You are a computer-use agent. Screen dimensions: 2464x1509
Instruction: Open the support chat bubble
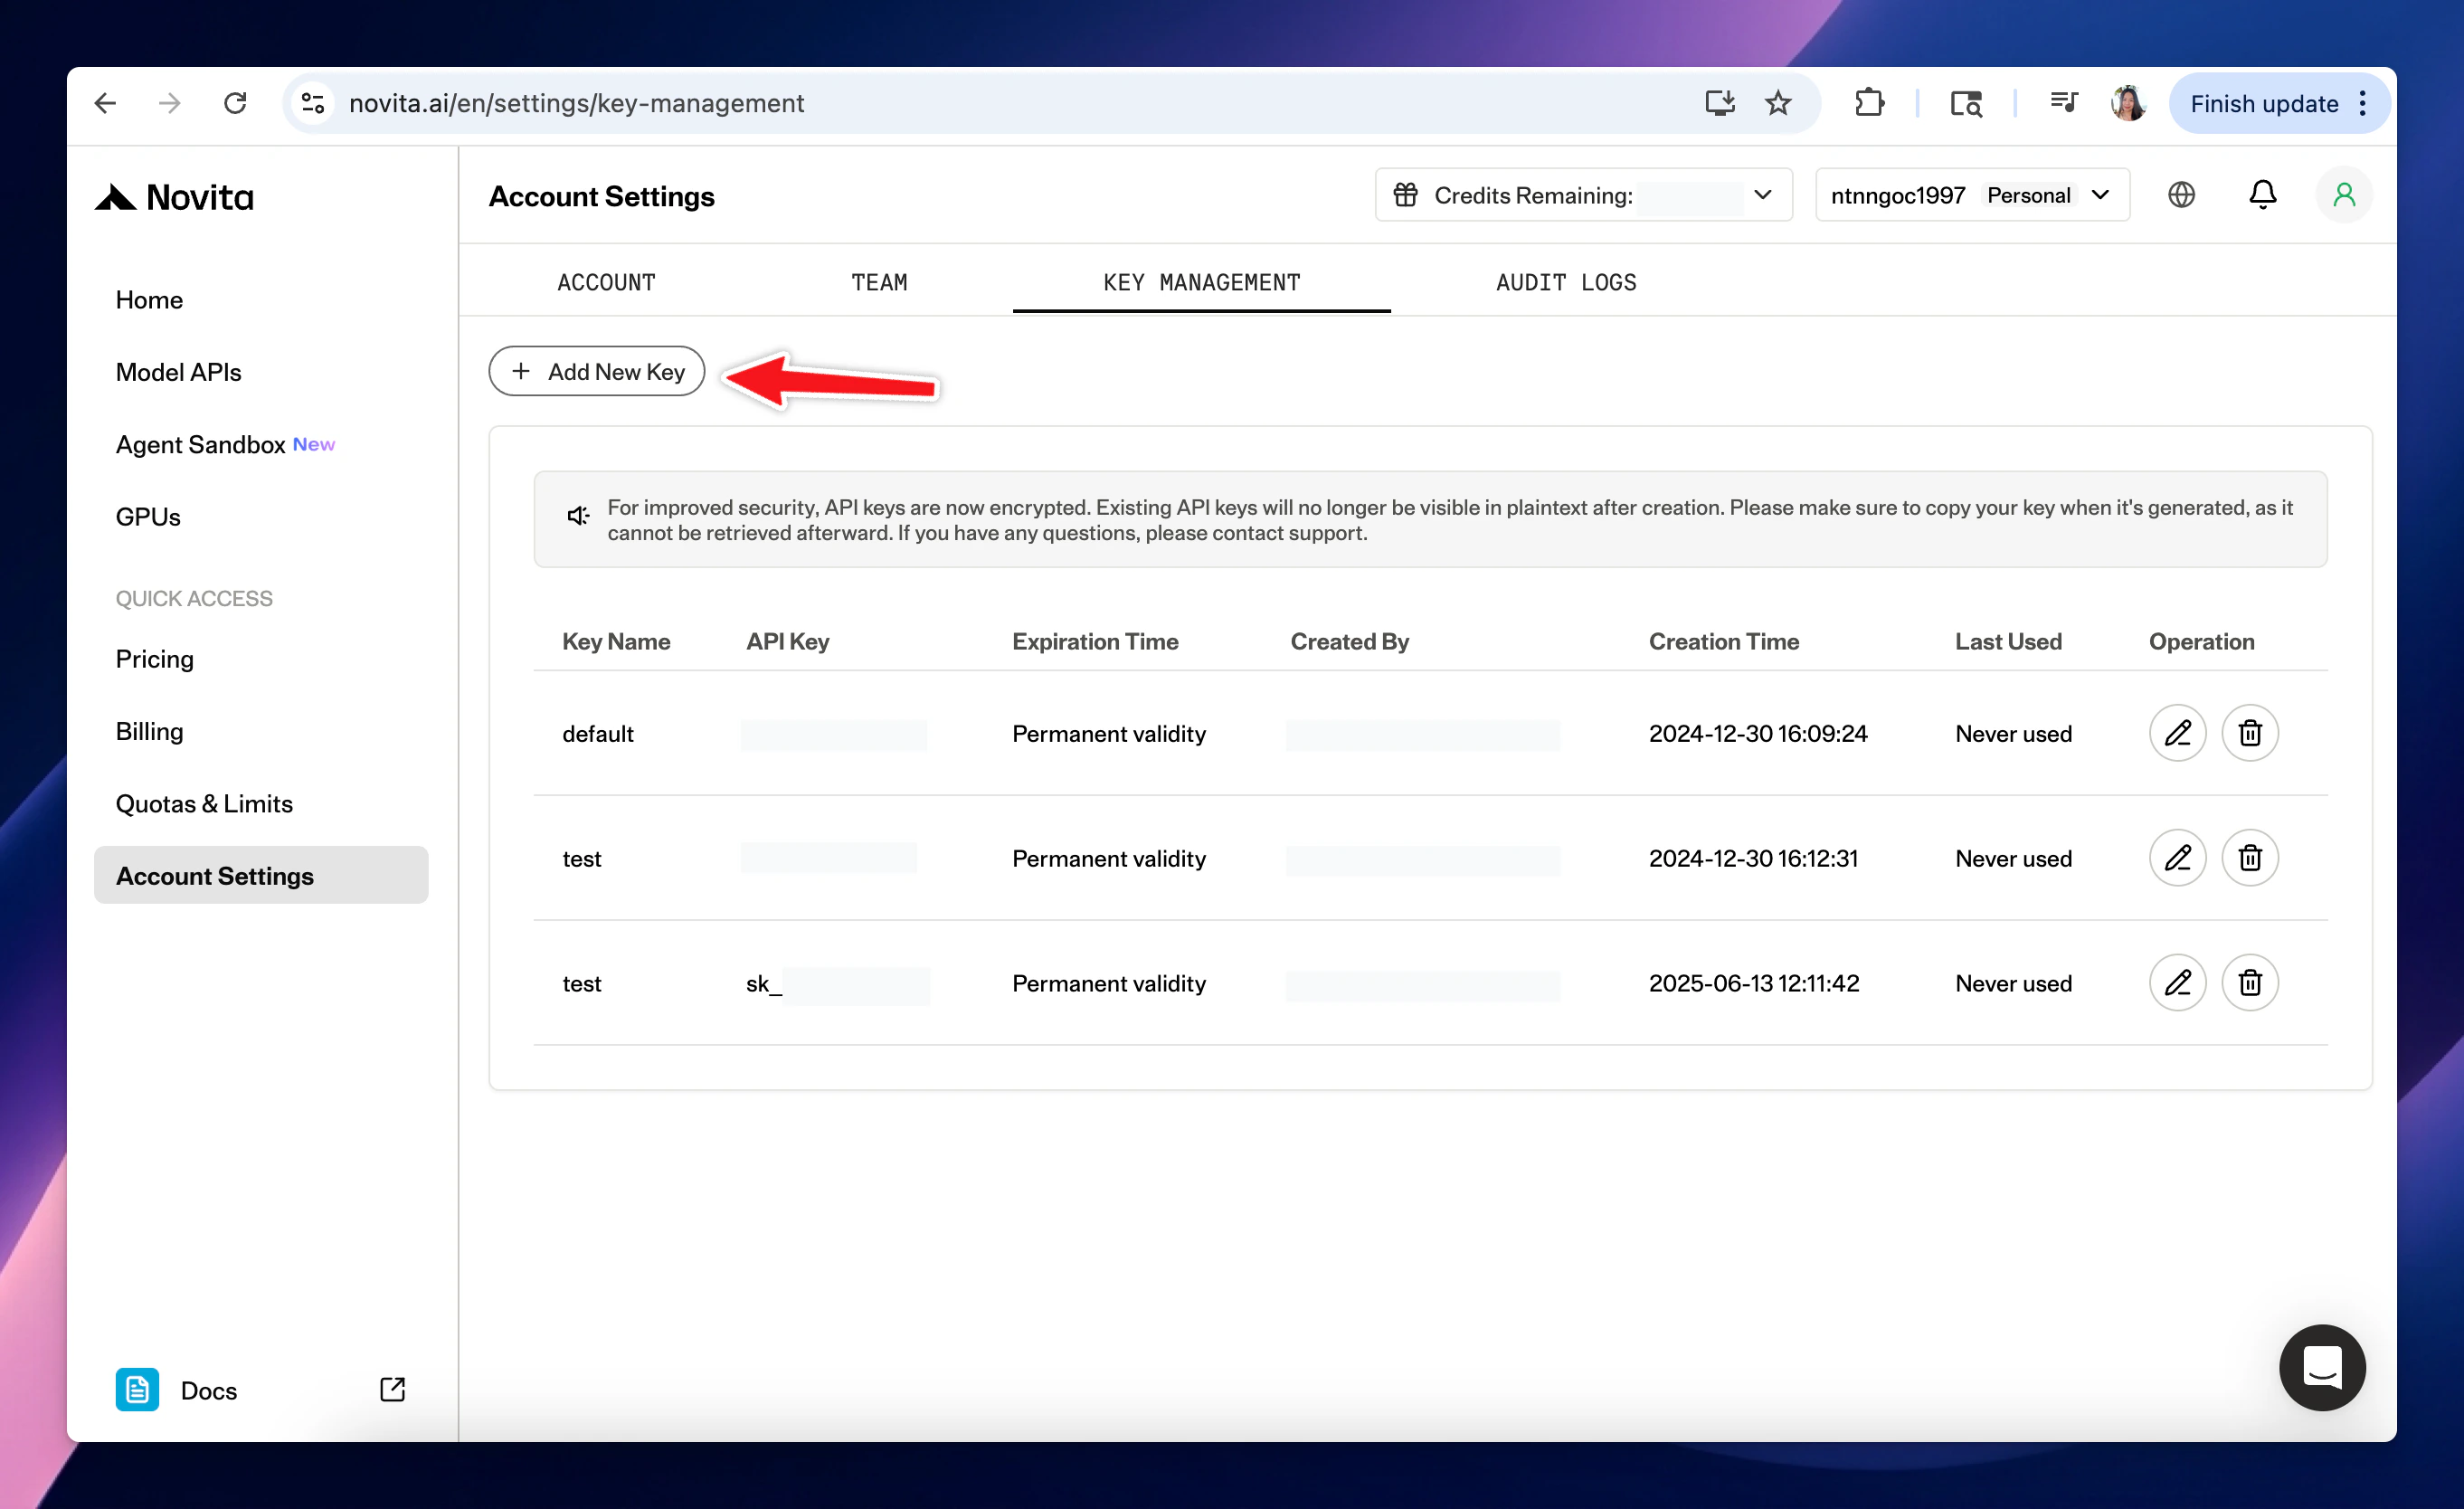pyautogui.click(x=2322, y=1367)
